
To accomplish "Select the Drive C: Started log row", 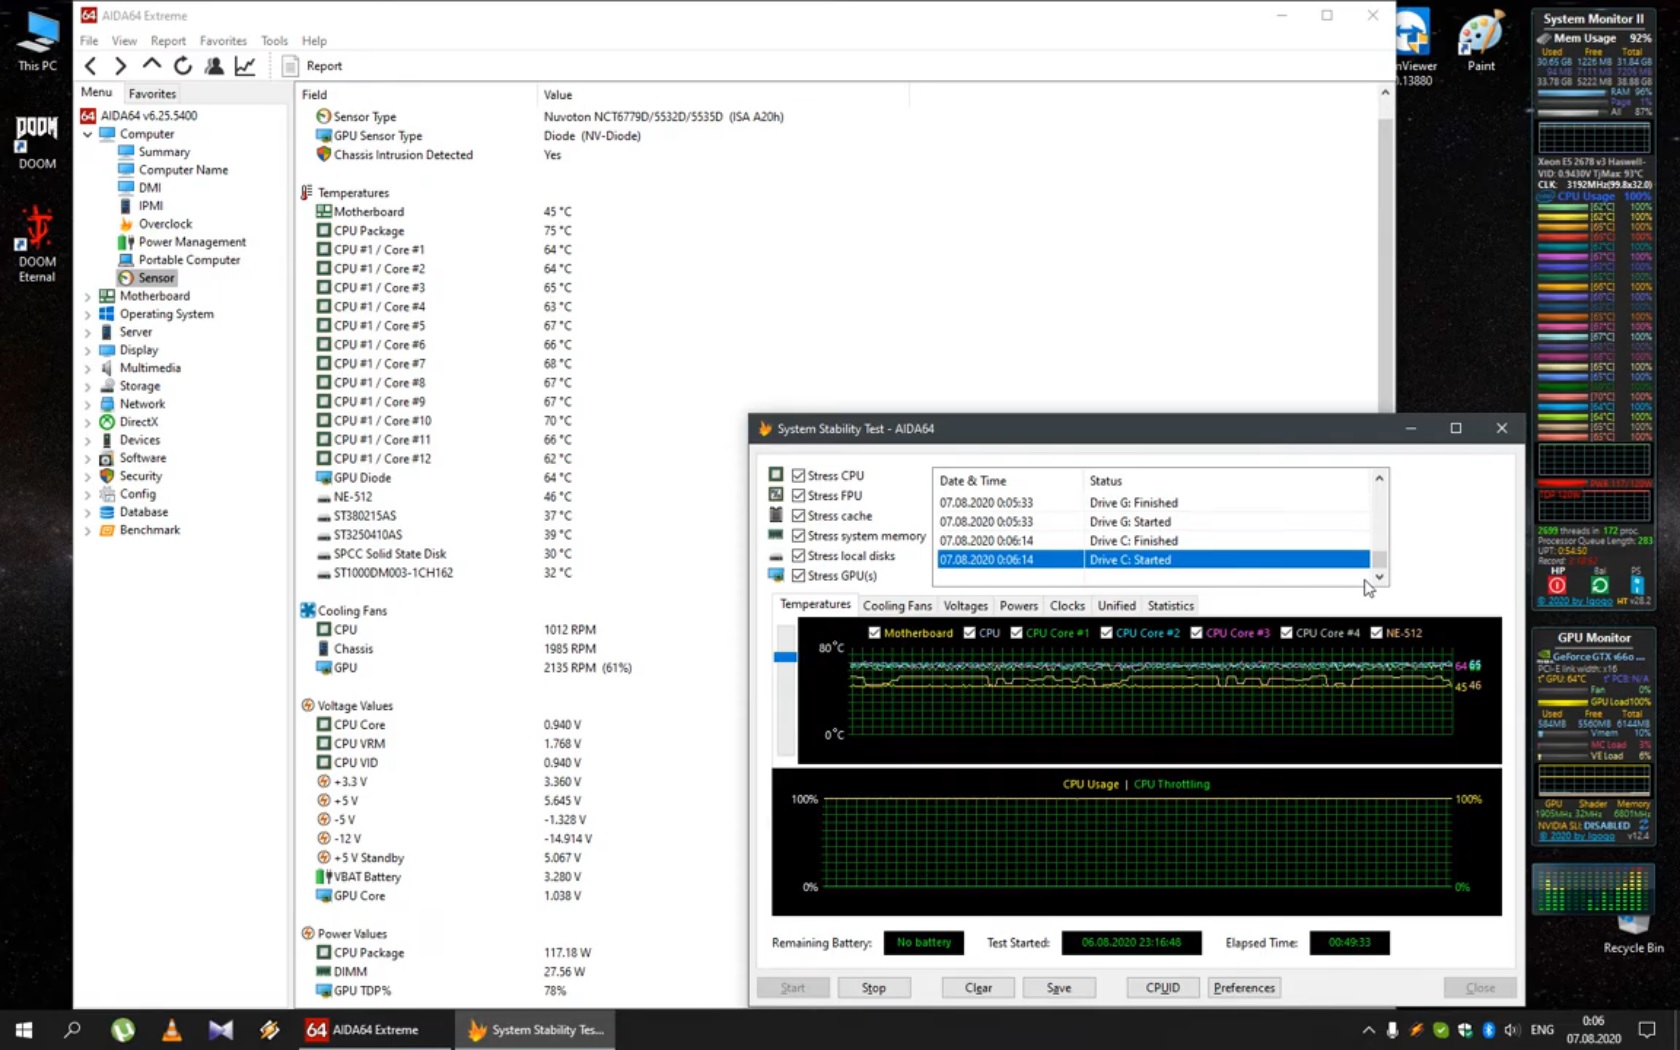I will point(1153,560).
